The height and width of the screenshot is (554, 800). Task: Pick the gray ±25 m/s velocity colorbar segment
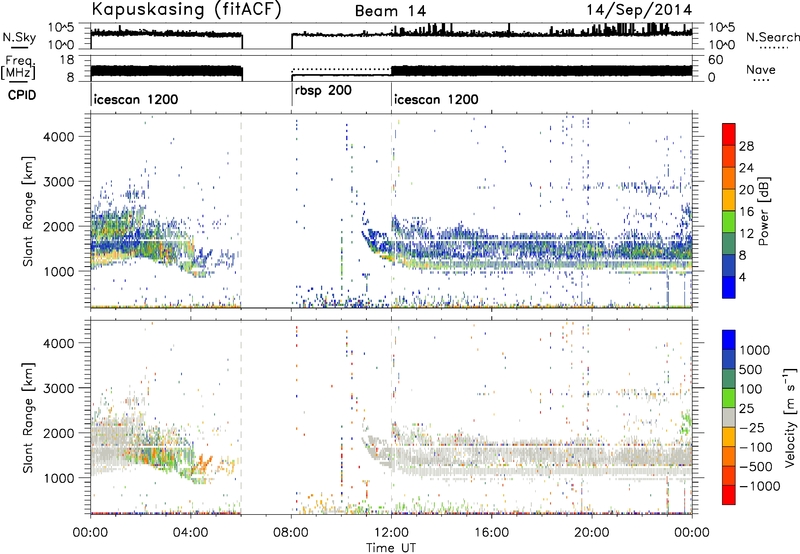(729, 418)
